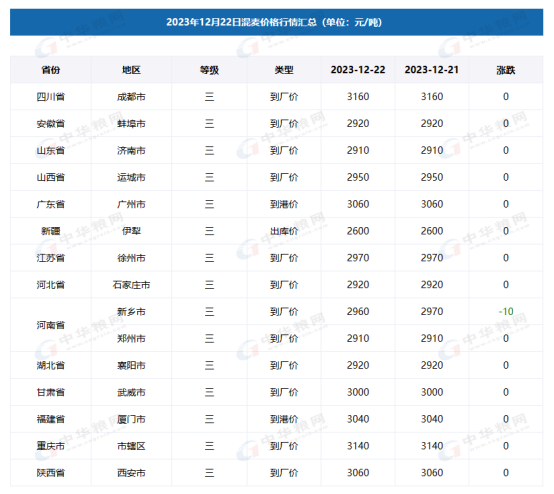Select the 地区 column header
Screen dimensions: 554x494
[x=131, y=70]
